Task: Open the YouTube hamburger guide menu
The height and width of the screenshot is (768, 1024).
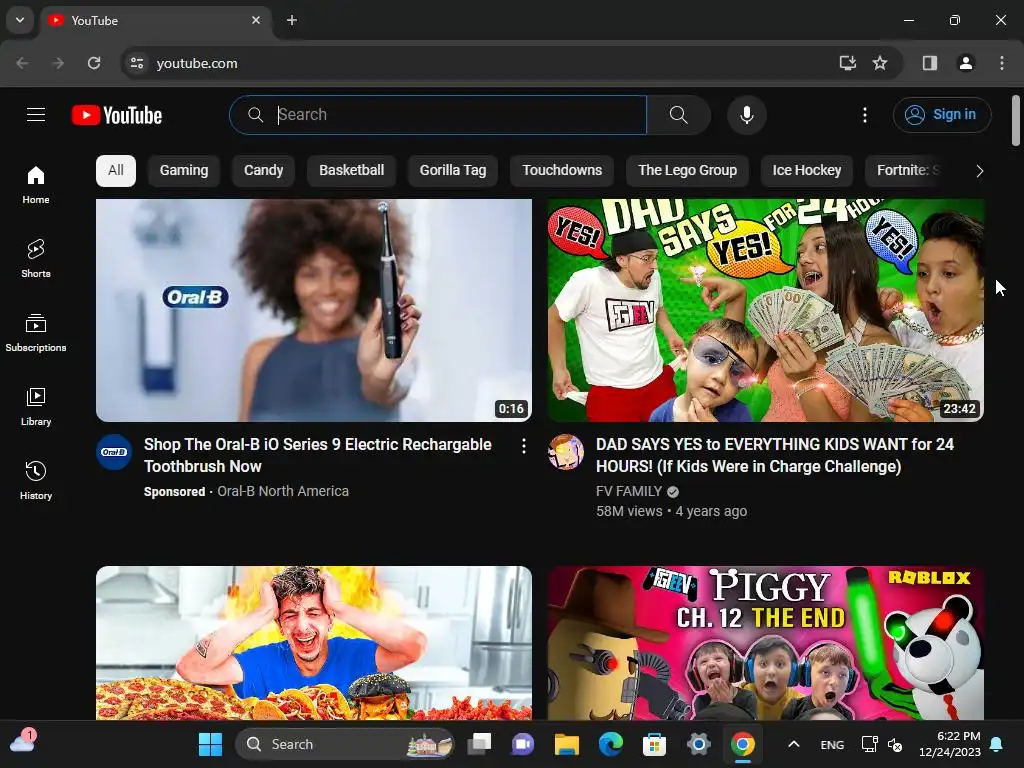Action: click(36, 115)
